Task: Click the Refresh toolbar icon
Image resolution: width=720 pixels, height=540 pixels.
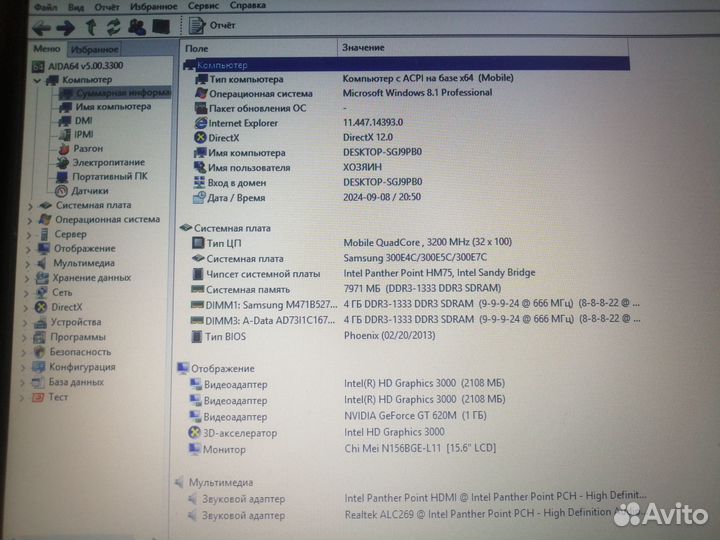Action: point(113,27)
